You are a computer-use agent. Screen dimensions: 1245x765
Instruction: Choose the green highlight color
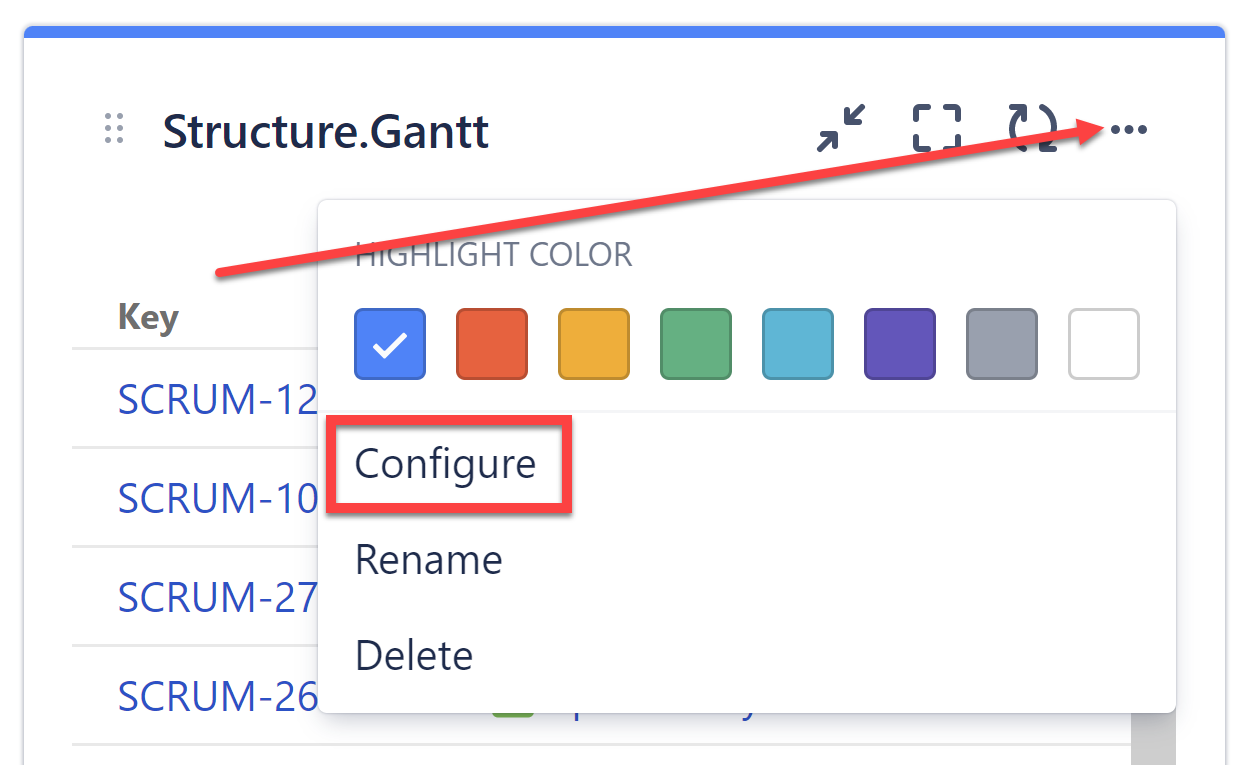(696, 344)
